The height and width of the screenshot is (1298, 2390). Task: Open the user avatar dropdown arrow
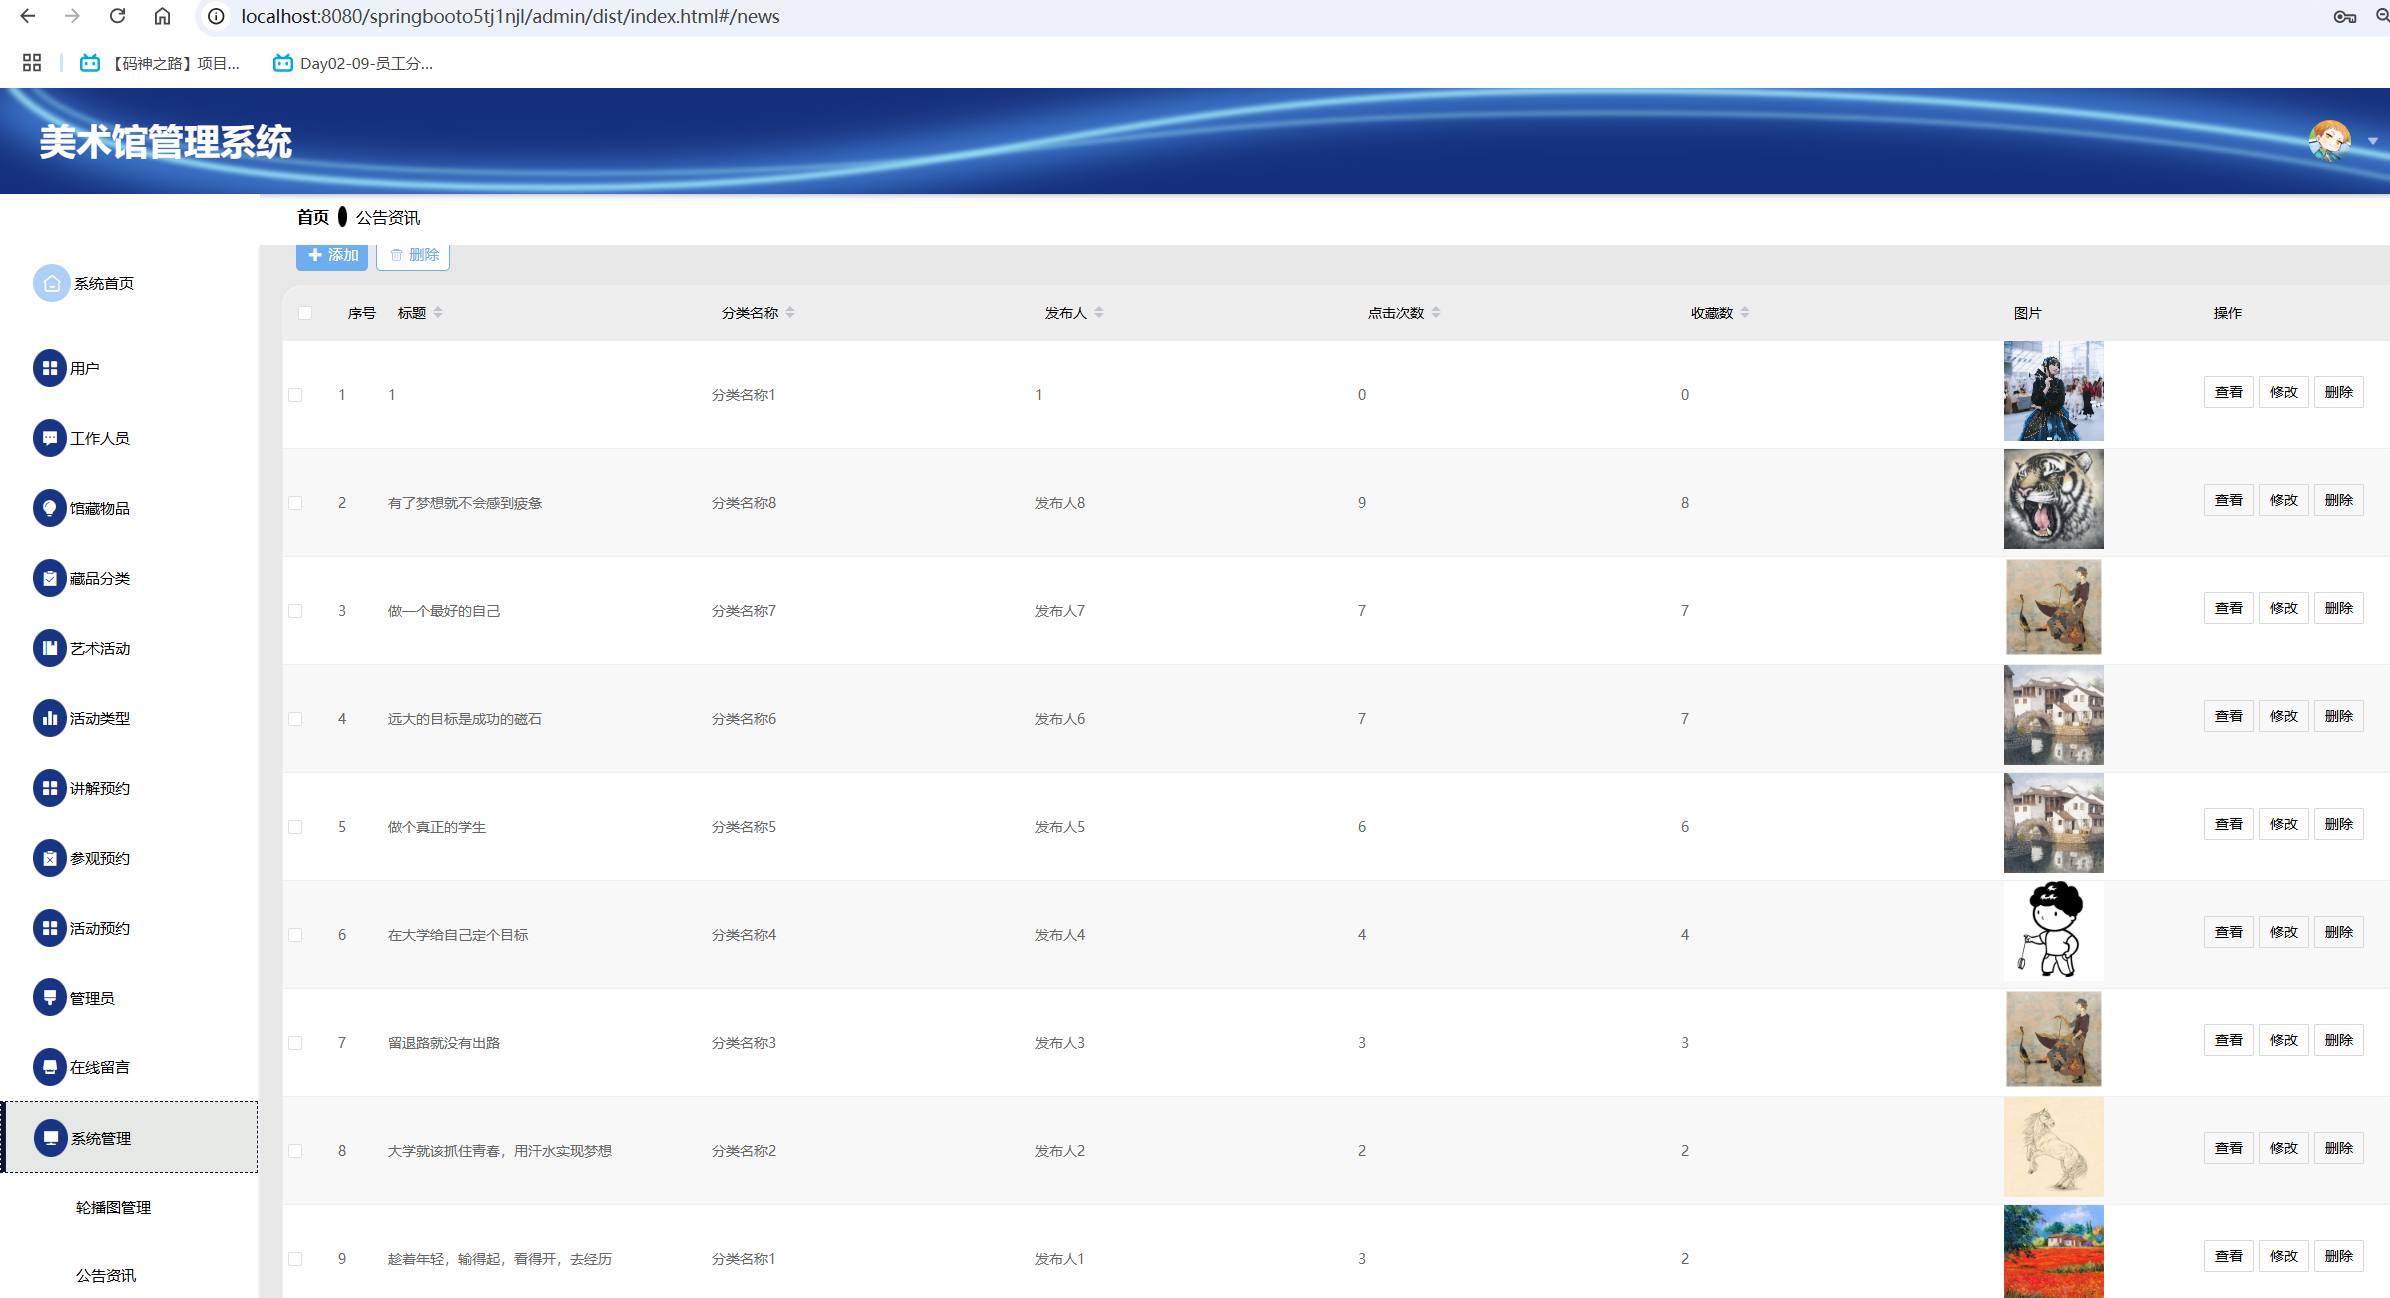(2372, 141)
